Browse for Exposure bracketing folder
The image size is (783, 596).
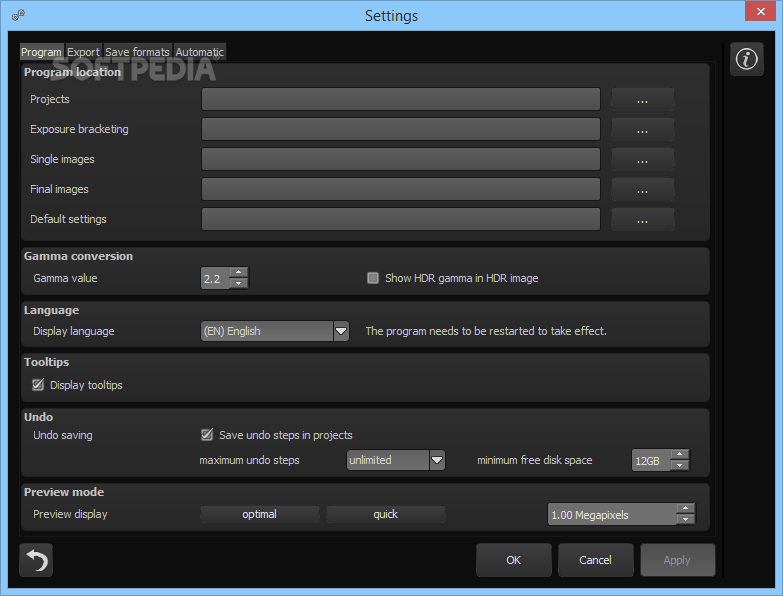pyautogui.click(x=643, y=129)
